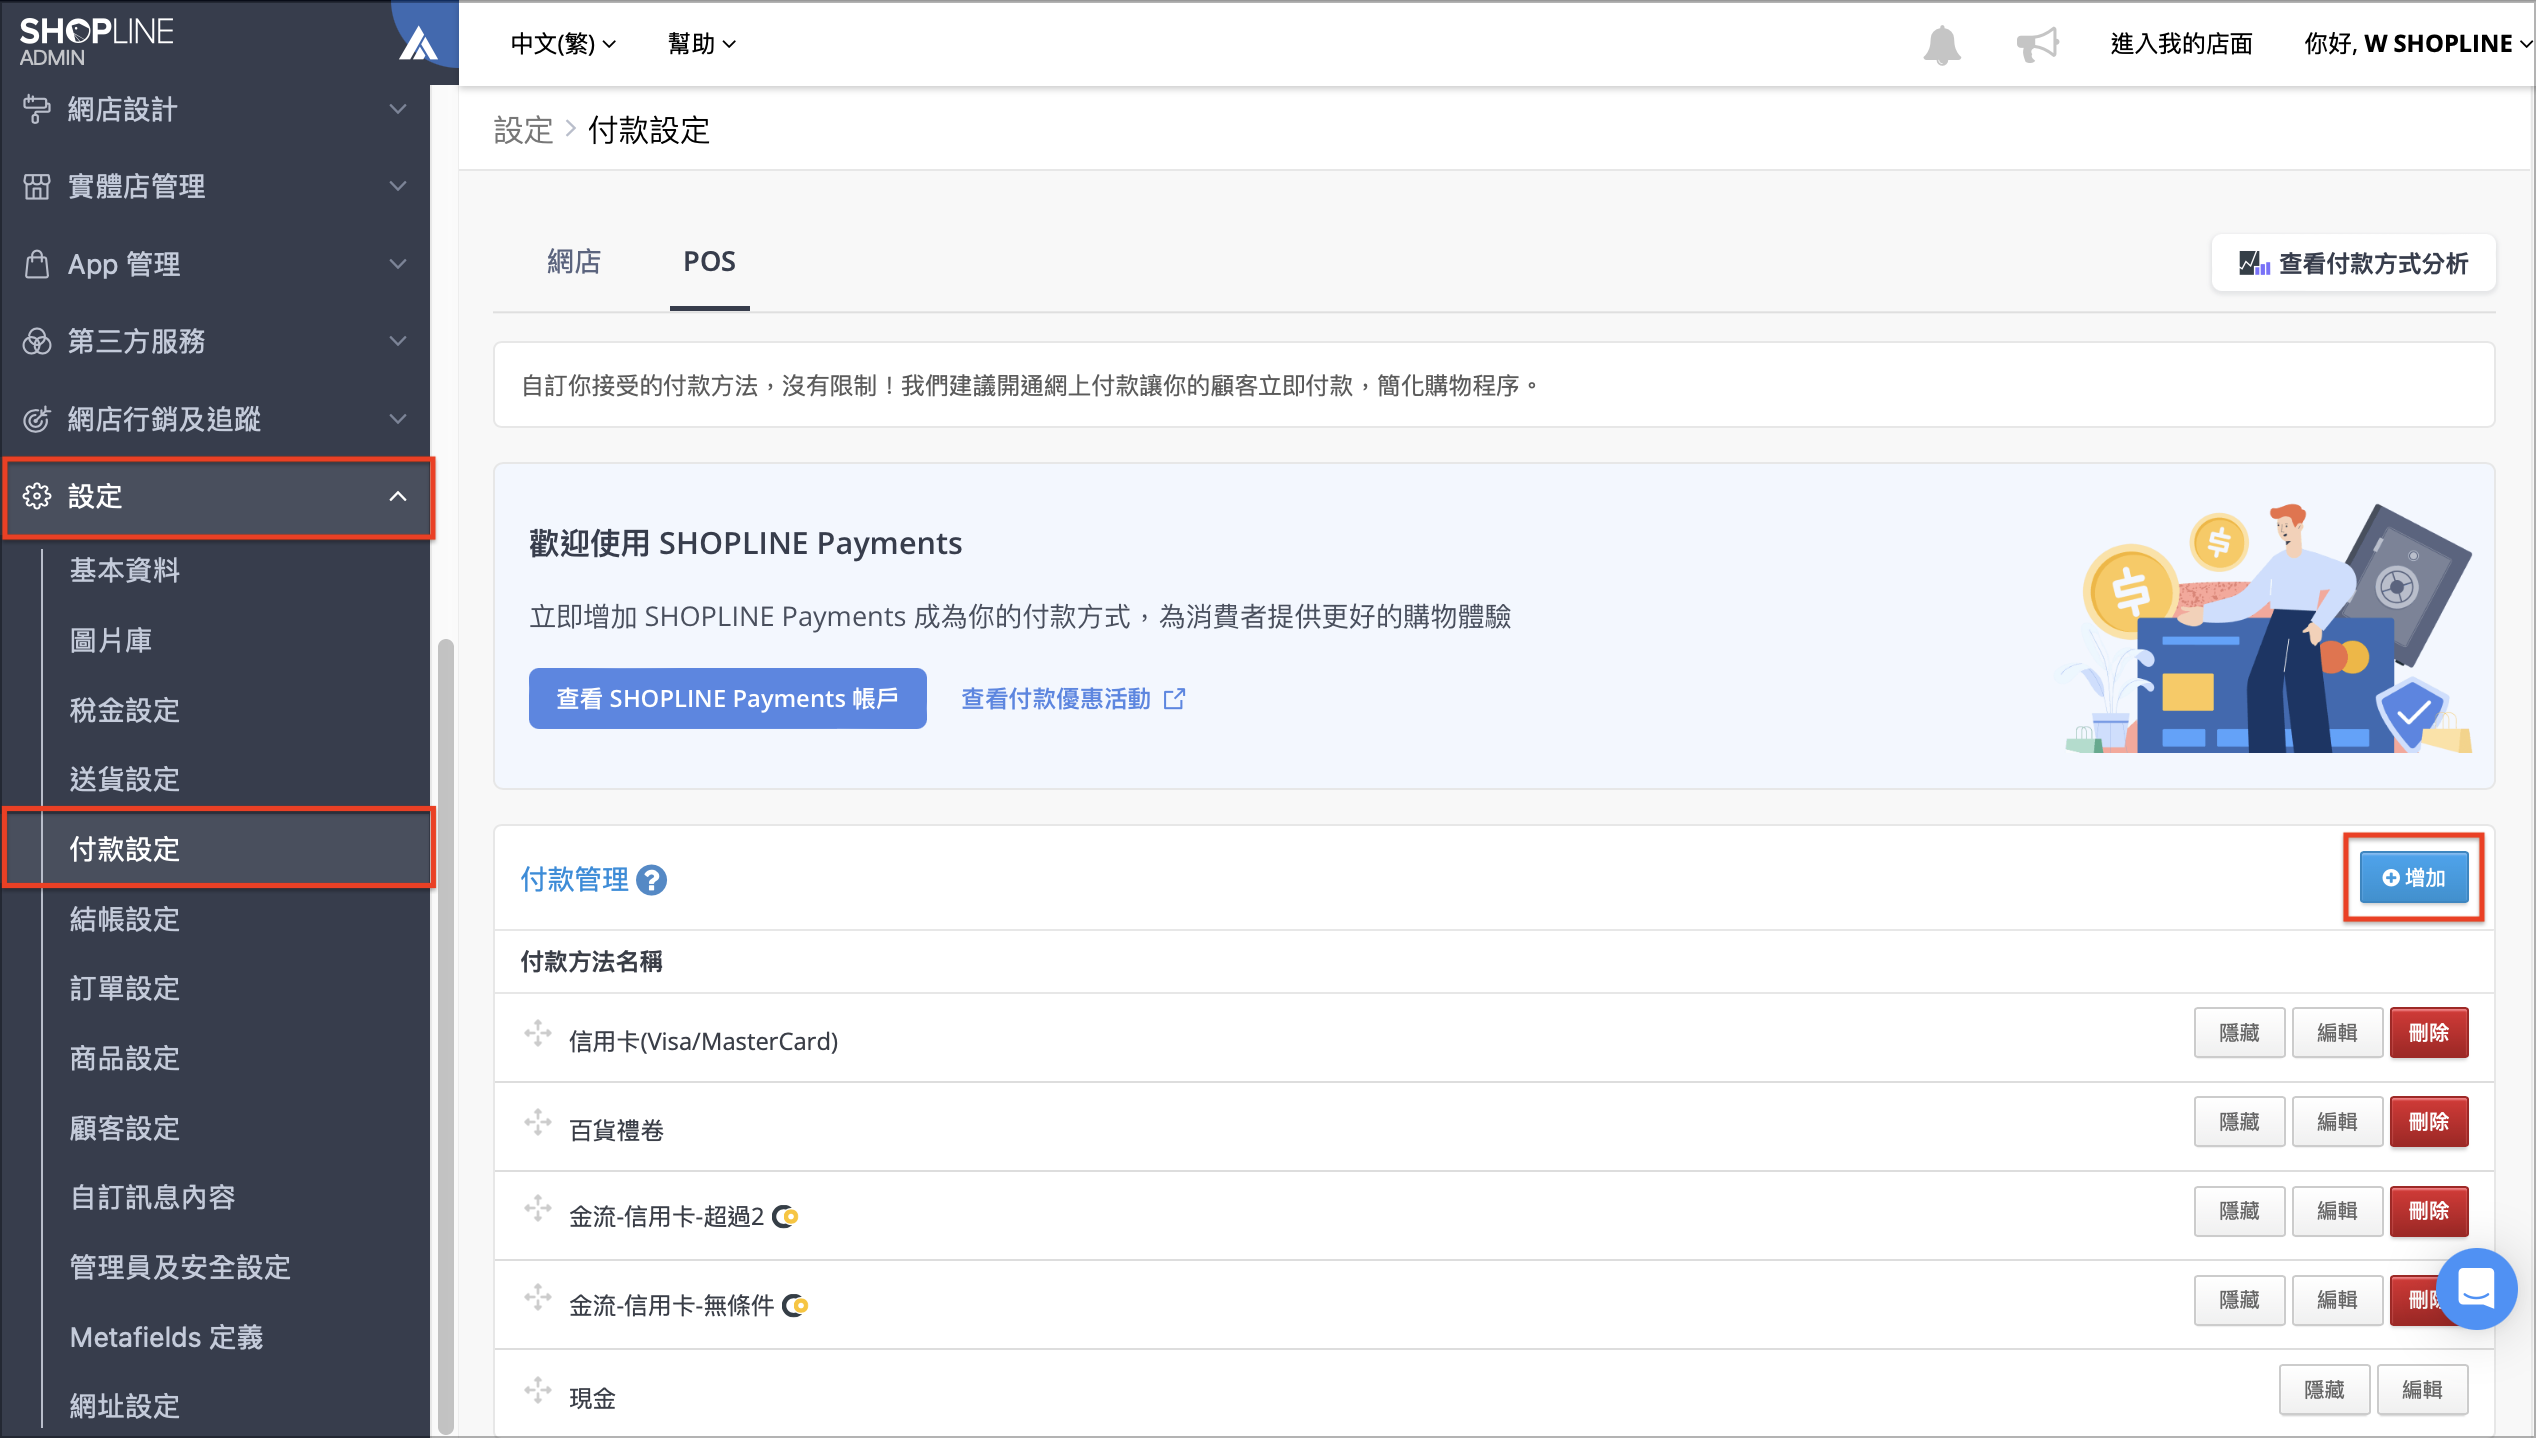The width and height of the screenshot is (2536, 1438).
Task: Expand the App 管理 menu chevron
Action: [x=398, y=264]
